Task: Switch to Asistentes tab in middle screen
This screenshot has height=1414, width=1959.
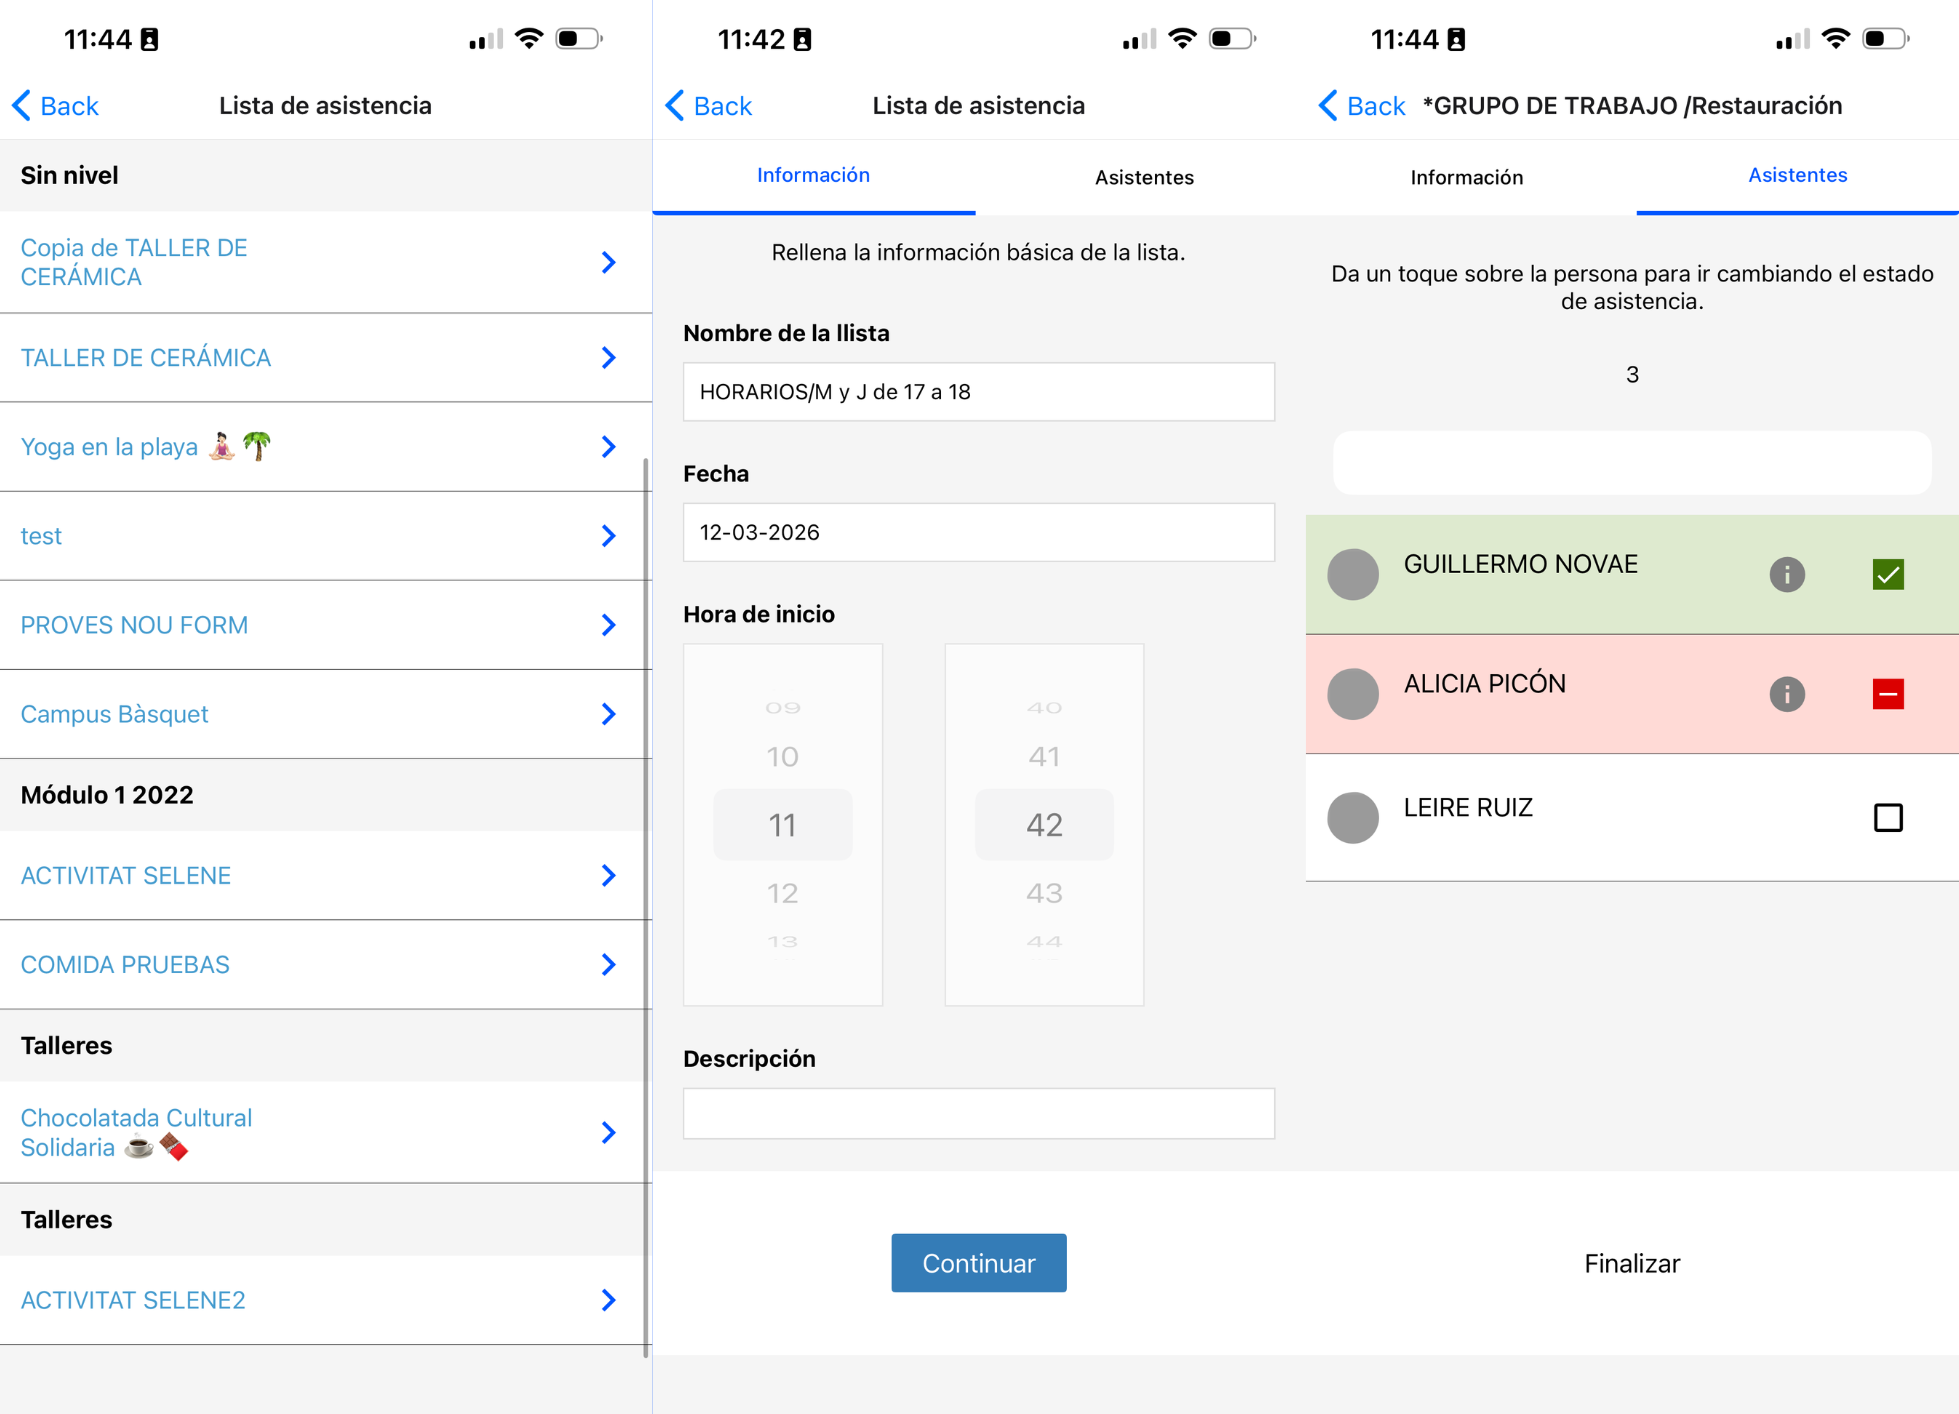Action: click(1143, 177)
